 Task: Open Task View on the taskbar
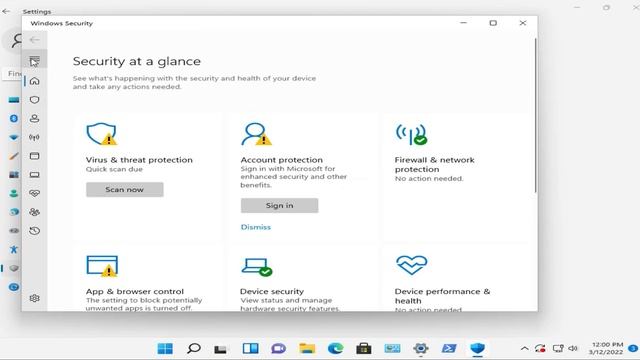[x=220, y=349]
